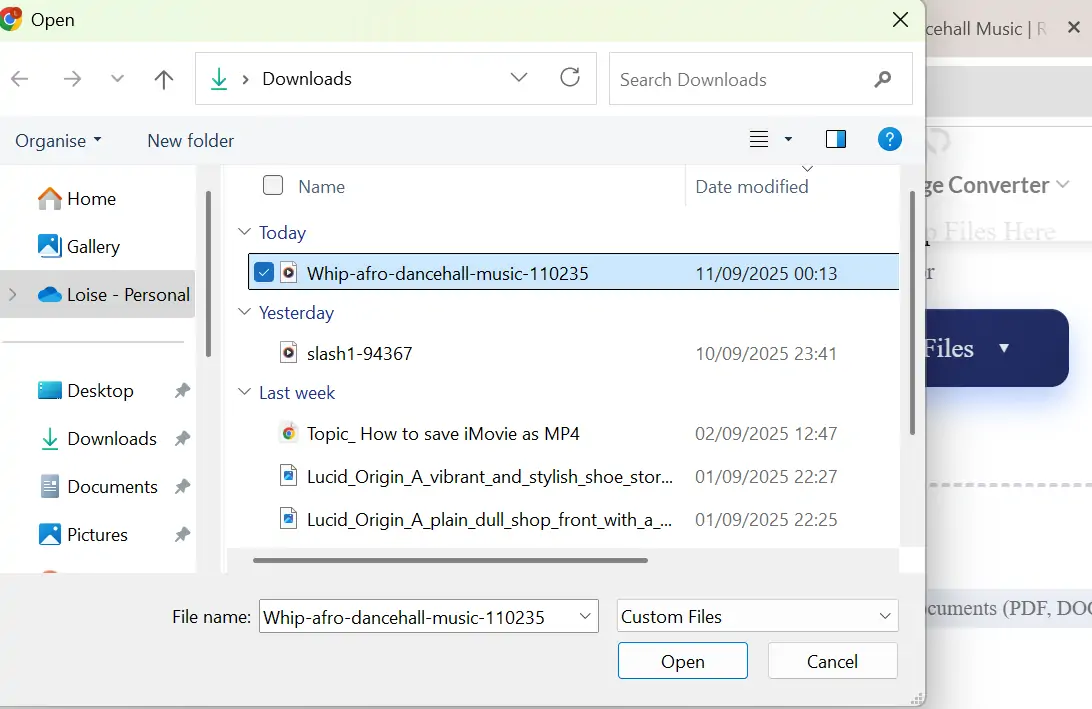Click the Back navigation arrow

tap(20, 80)
